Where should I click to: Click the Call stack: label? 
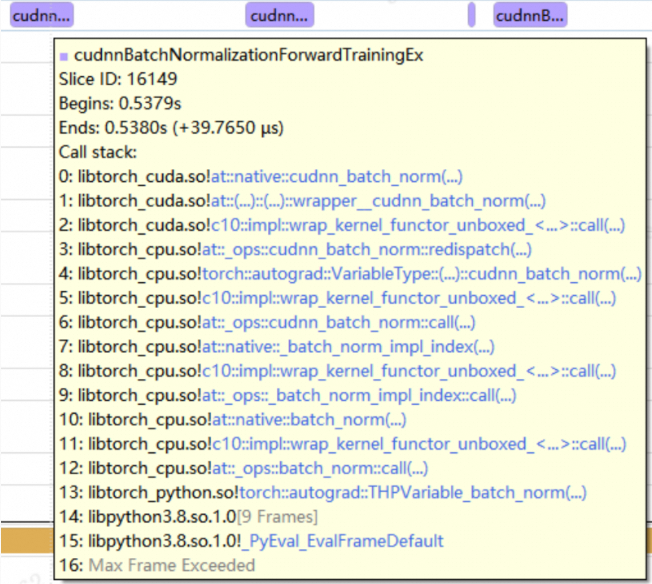pyautogui.click(x=98, y=152)
